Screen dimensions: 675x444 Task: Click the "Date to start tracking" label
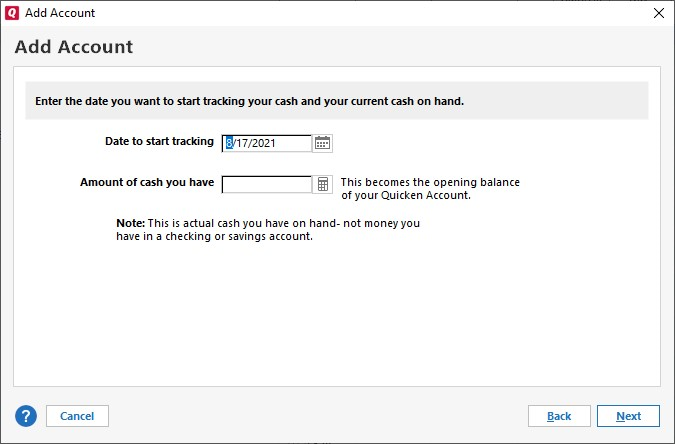159,142
